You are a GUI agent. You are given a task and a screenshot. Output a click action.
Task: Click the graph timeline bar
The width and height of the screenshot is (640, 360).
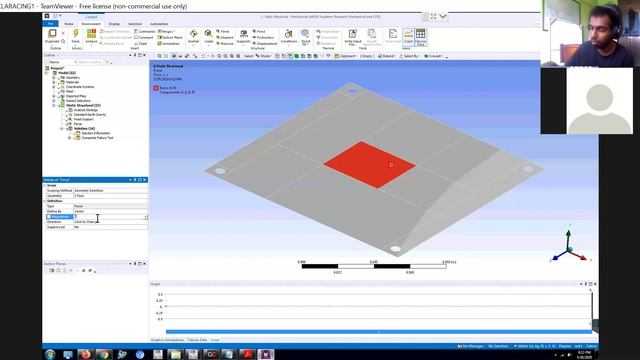click(379, 332)
